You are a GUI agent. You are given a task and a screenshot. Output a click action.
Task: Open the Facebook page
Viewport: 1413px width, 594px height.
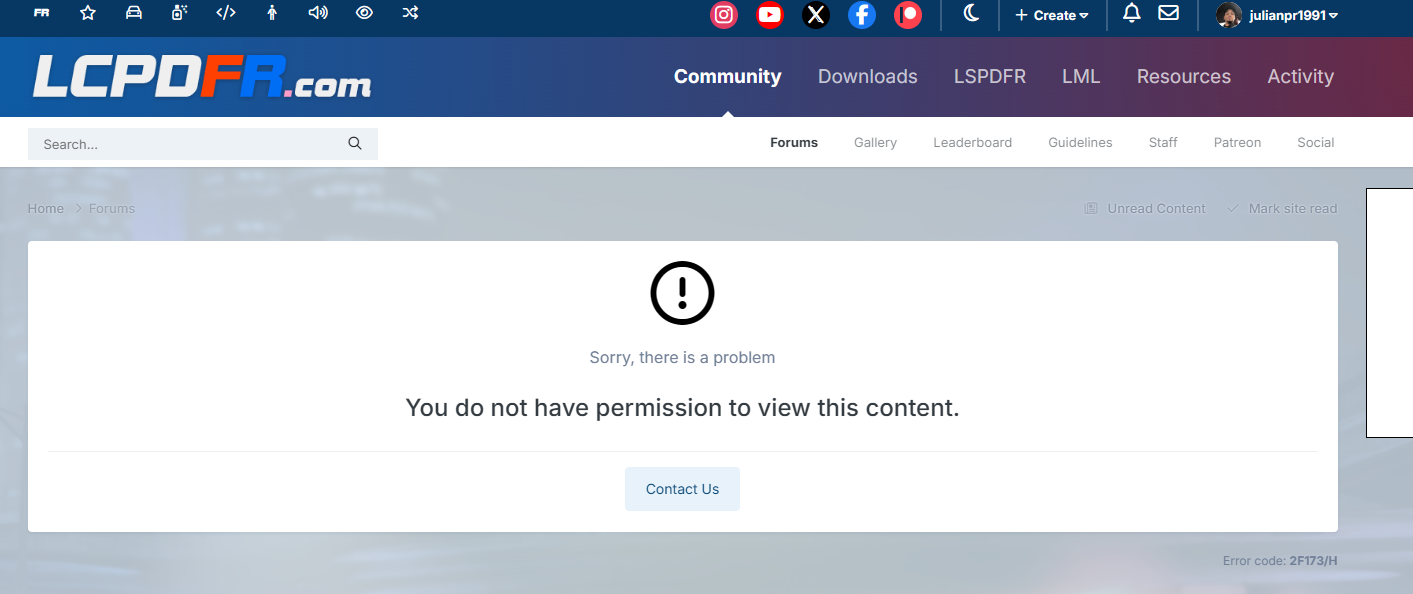click(x=862, y=15)
